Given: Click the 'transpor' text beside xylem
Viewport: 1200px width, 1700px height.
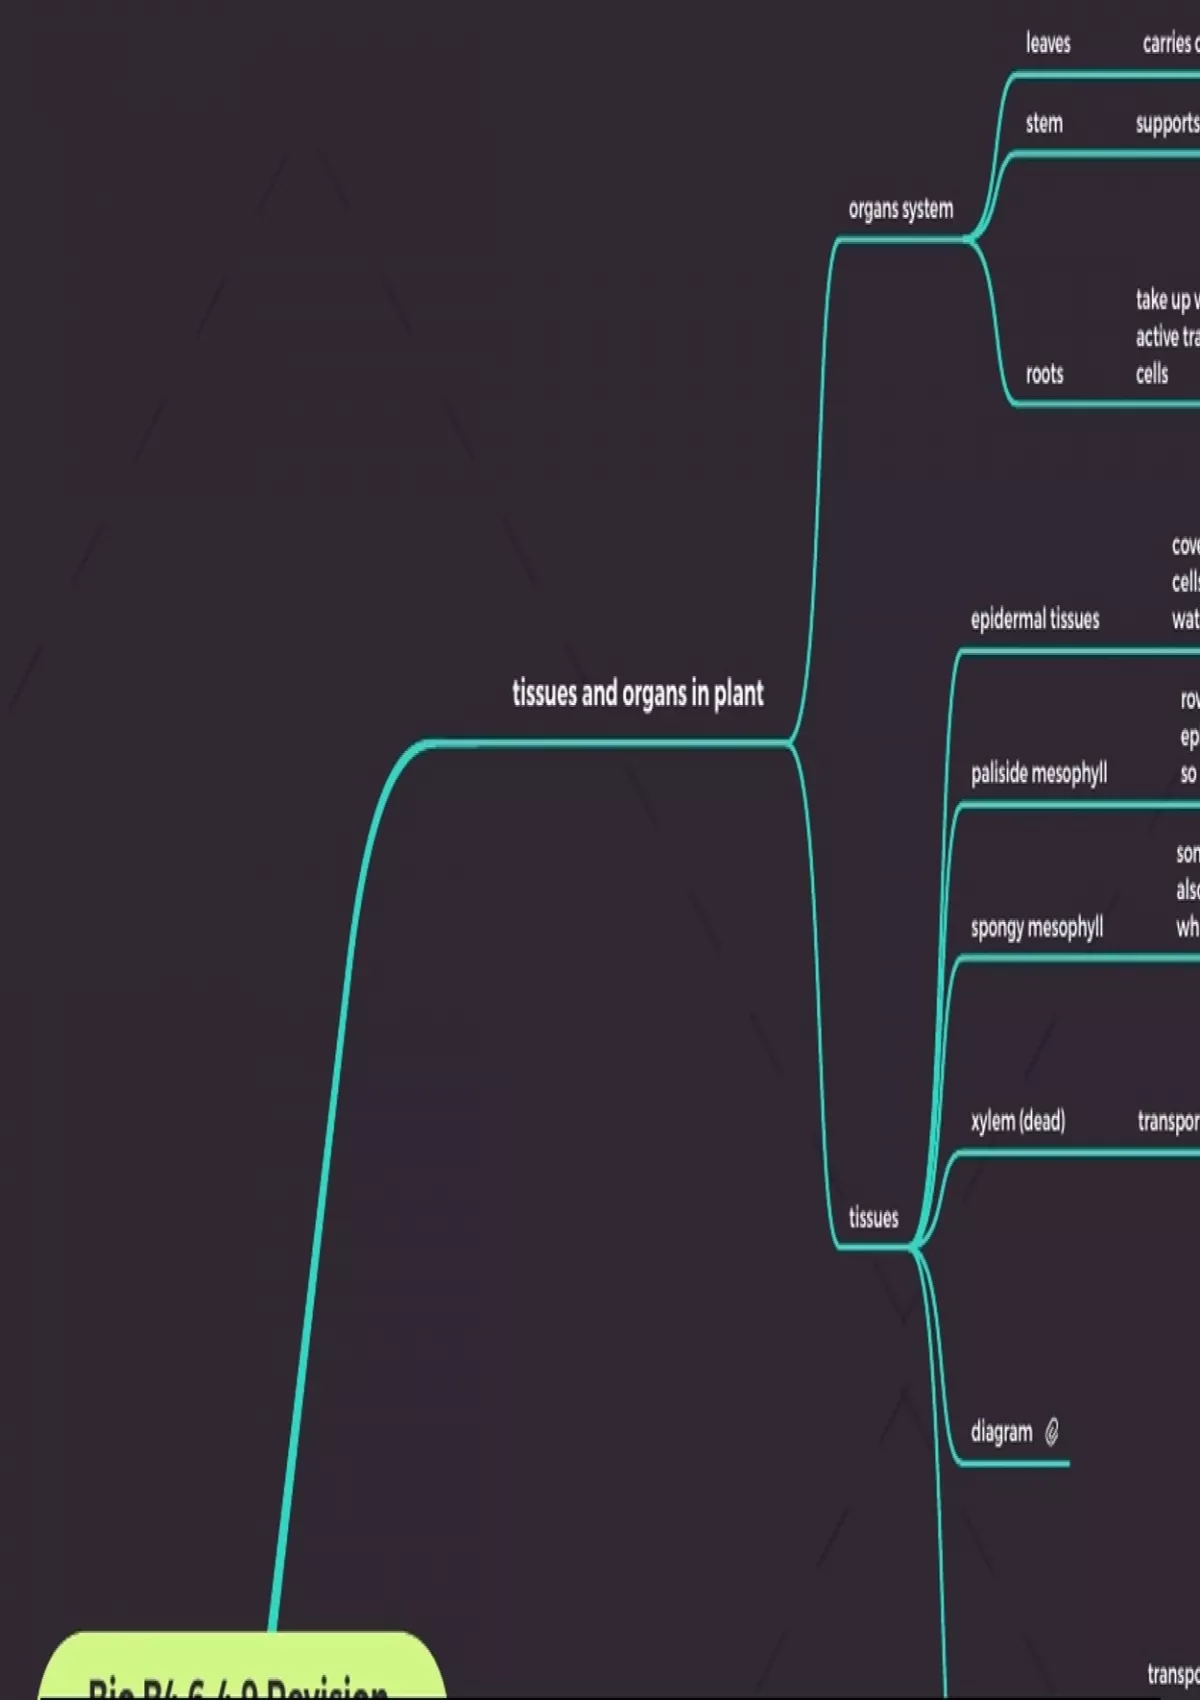Looking at the screenshot, I should [x=1168, y=1121].
